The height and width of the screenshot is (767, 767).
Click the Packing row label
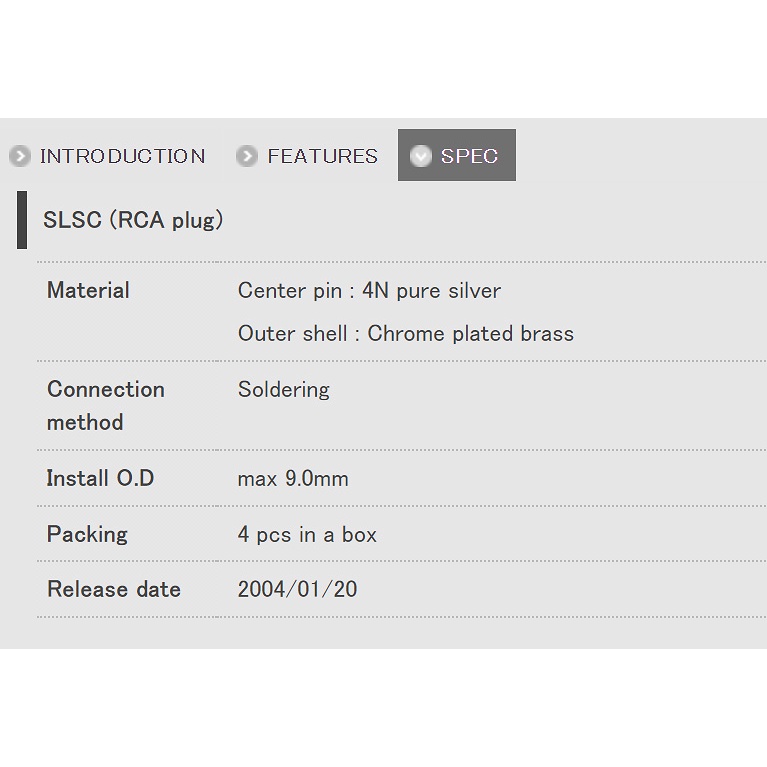click(87, 534)
